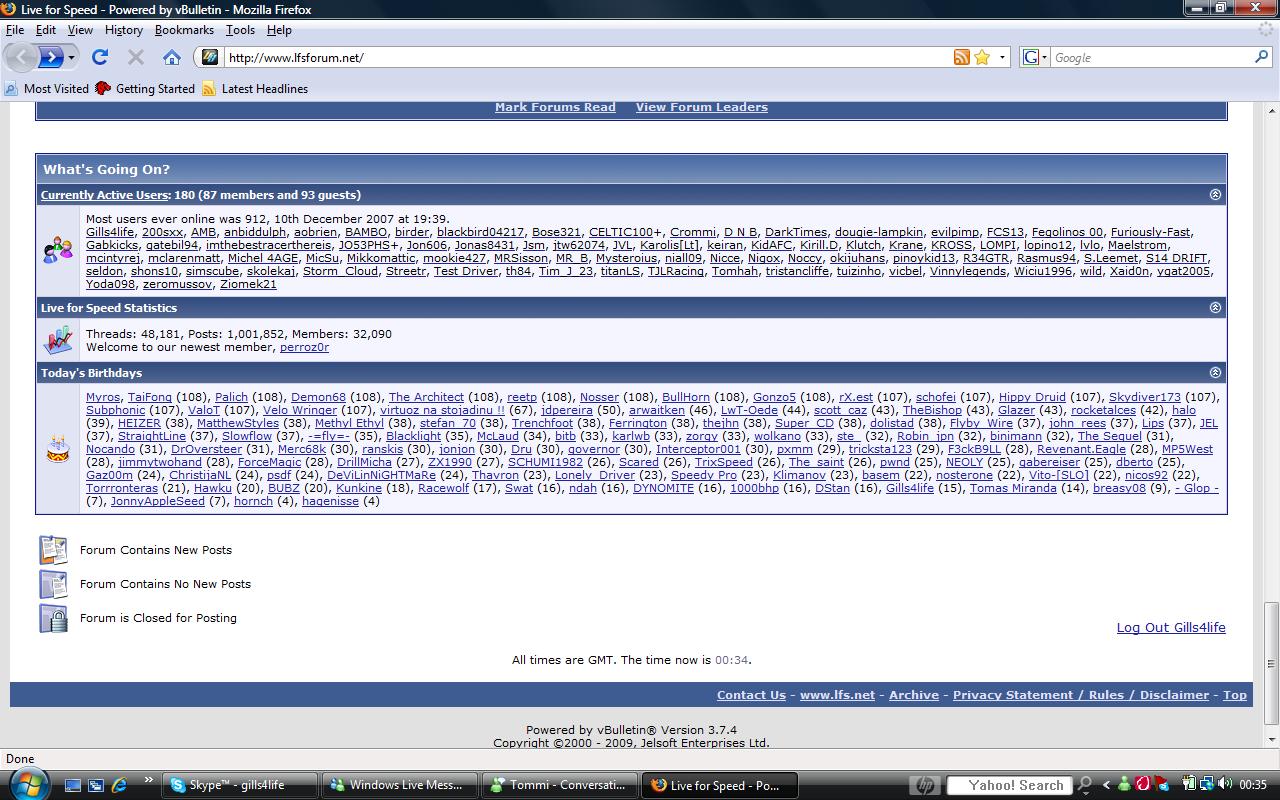Open the address bar URL history dropdown
1280x800 pixels.
click(1002, 57)
